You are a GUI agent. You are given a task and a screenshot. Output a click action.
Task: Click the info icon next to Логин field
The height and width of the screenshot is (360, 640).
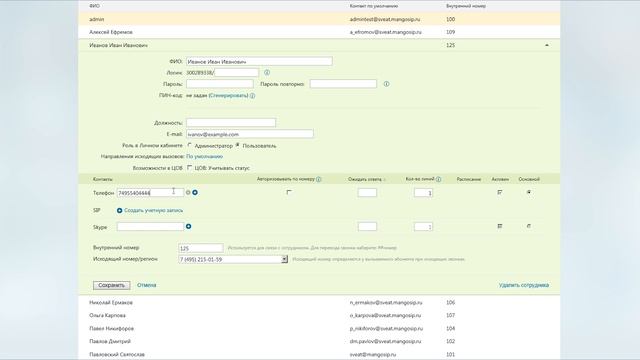(267, 72)
